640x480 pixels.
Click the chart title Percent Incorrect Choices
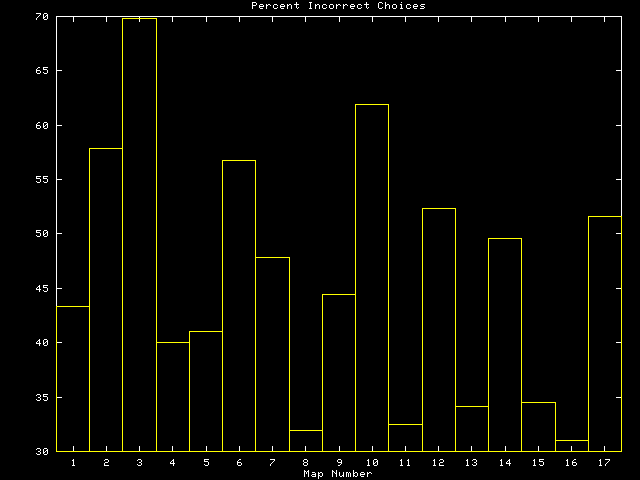pos(338,6)
